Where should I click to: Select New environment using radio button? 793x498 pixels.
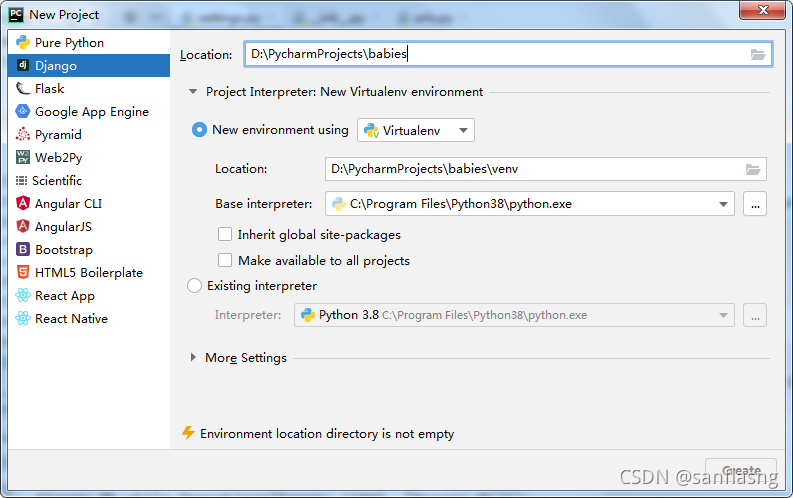tap(199, 130)
